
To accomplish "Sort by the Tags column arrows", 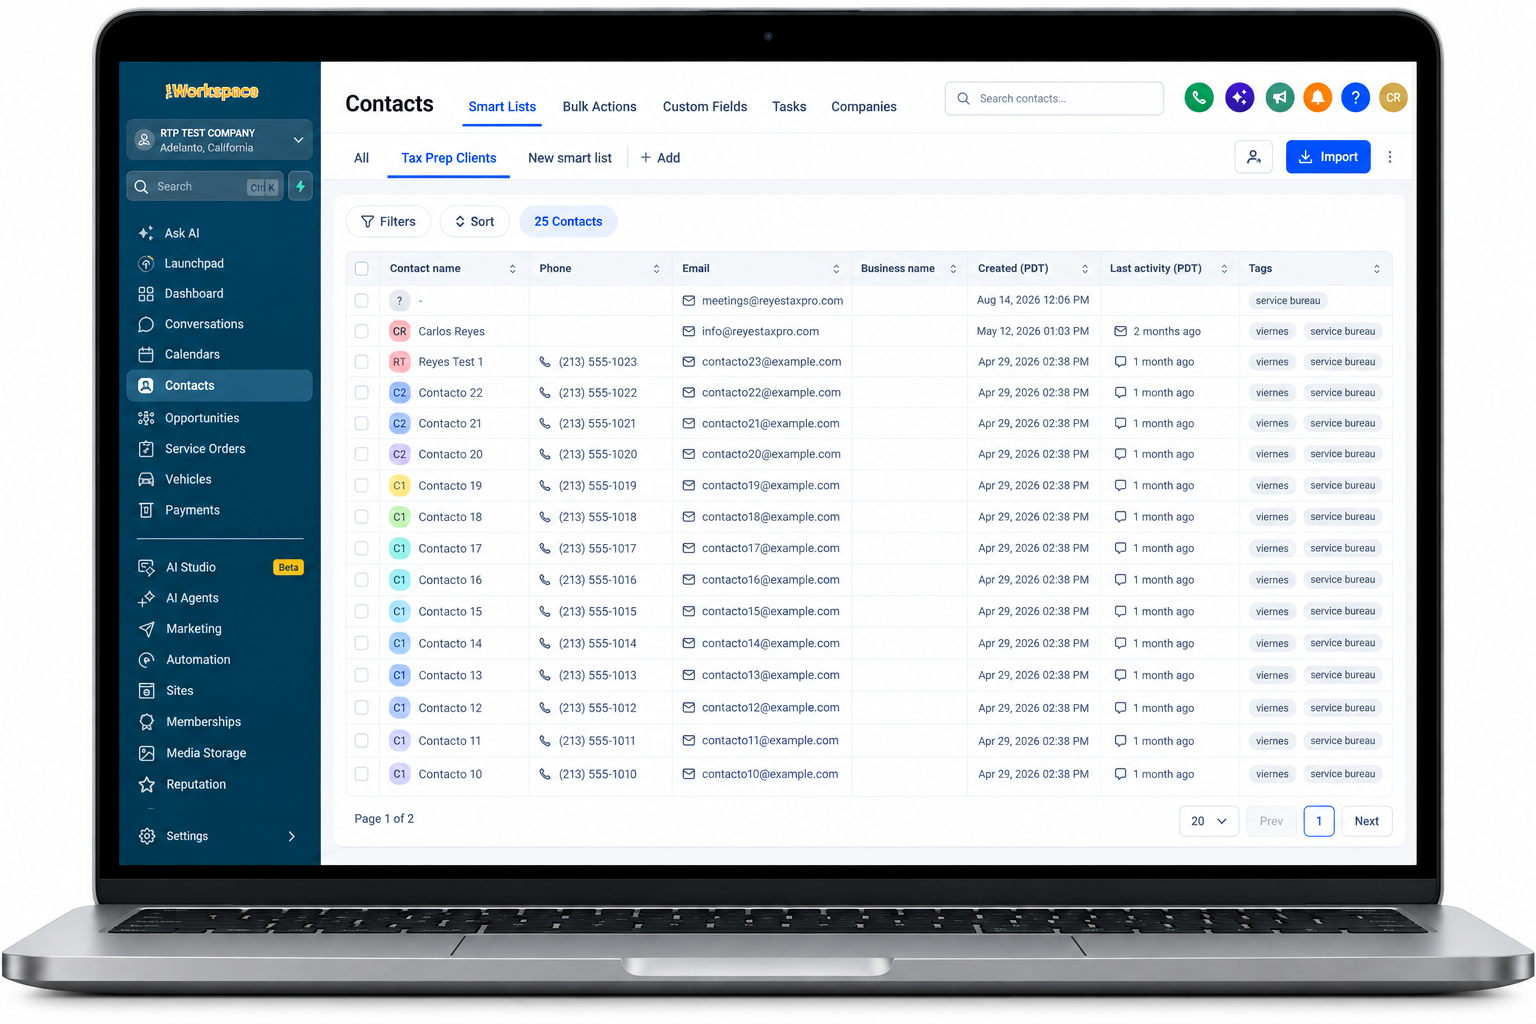I will (x=1377, y=269).
